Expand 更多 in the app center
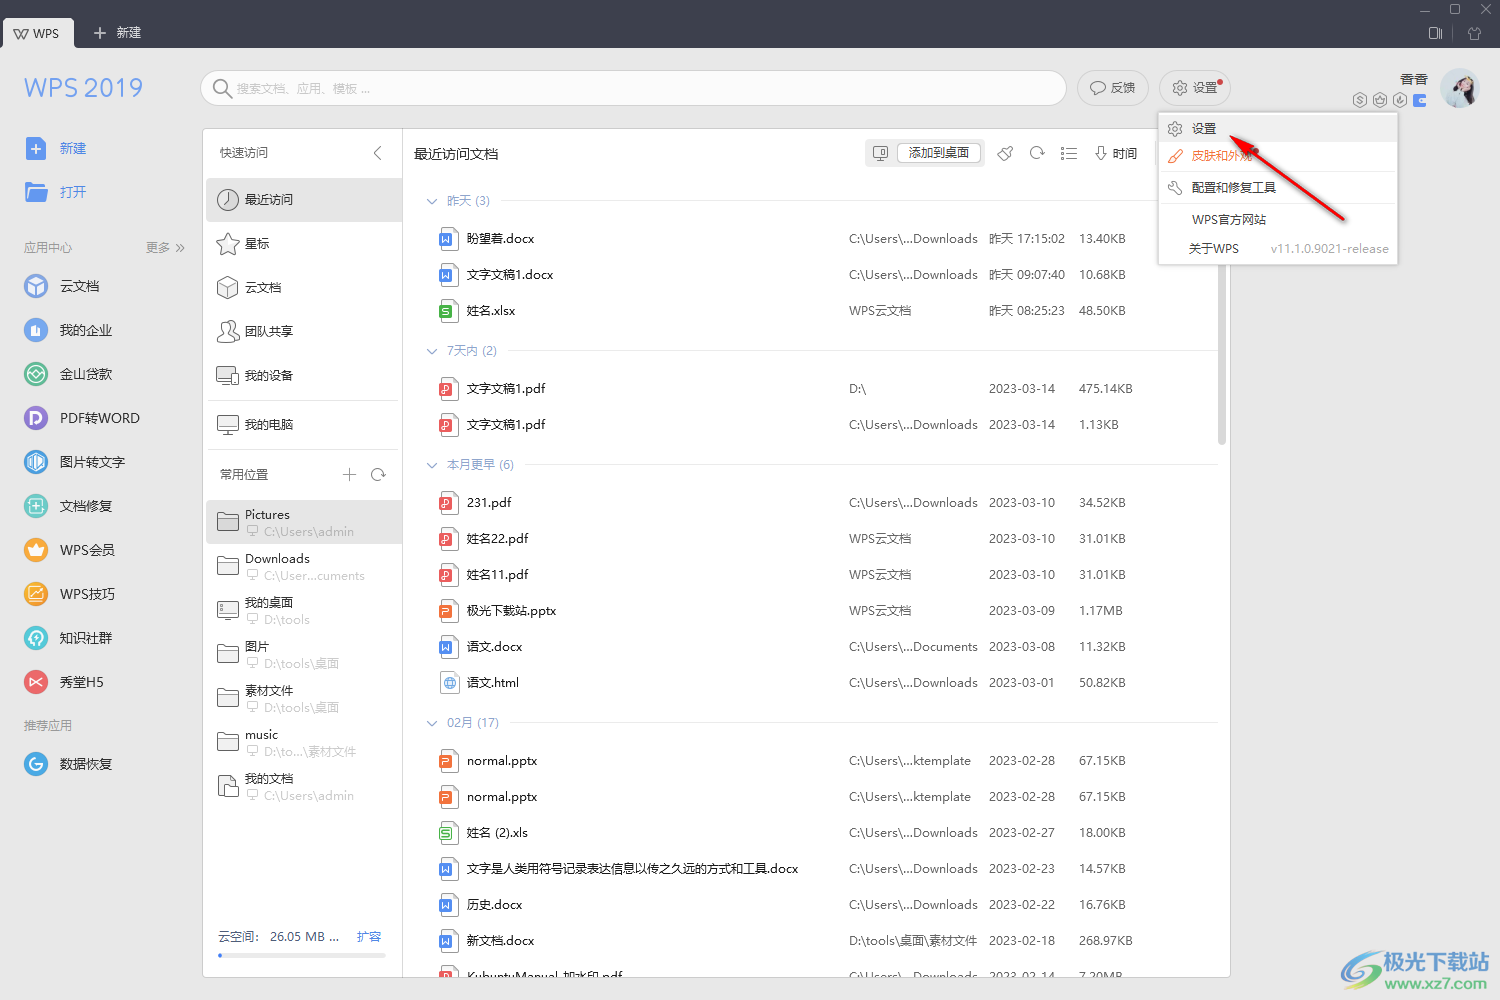Viewport: 1500px width, 1000px height. pos(165,247)
